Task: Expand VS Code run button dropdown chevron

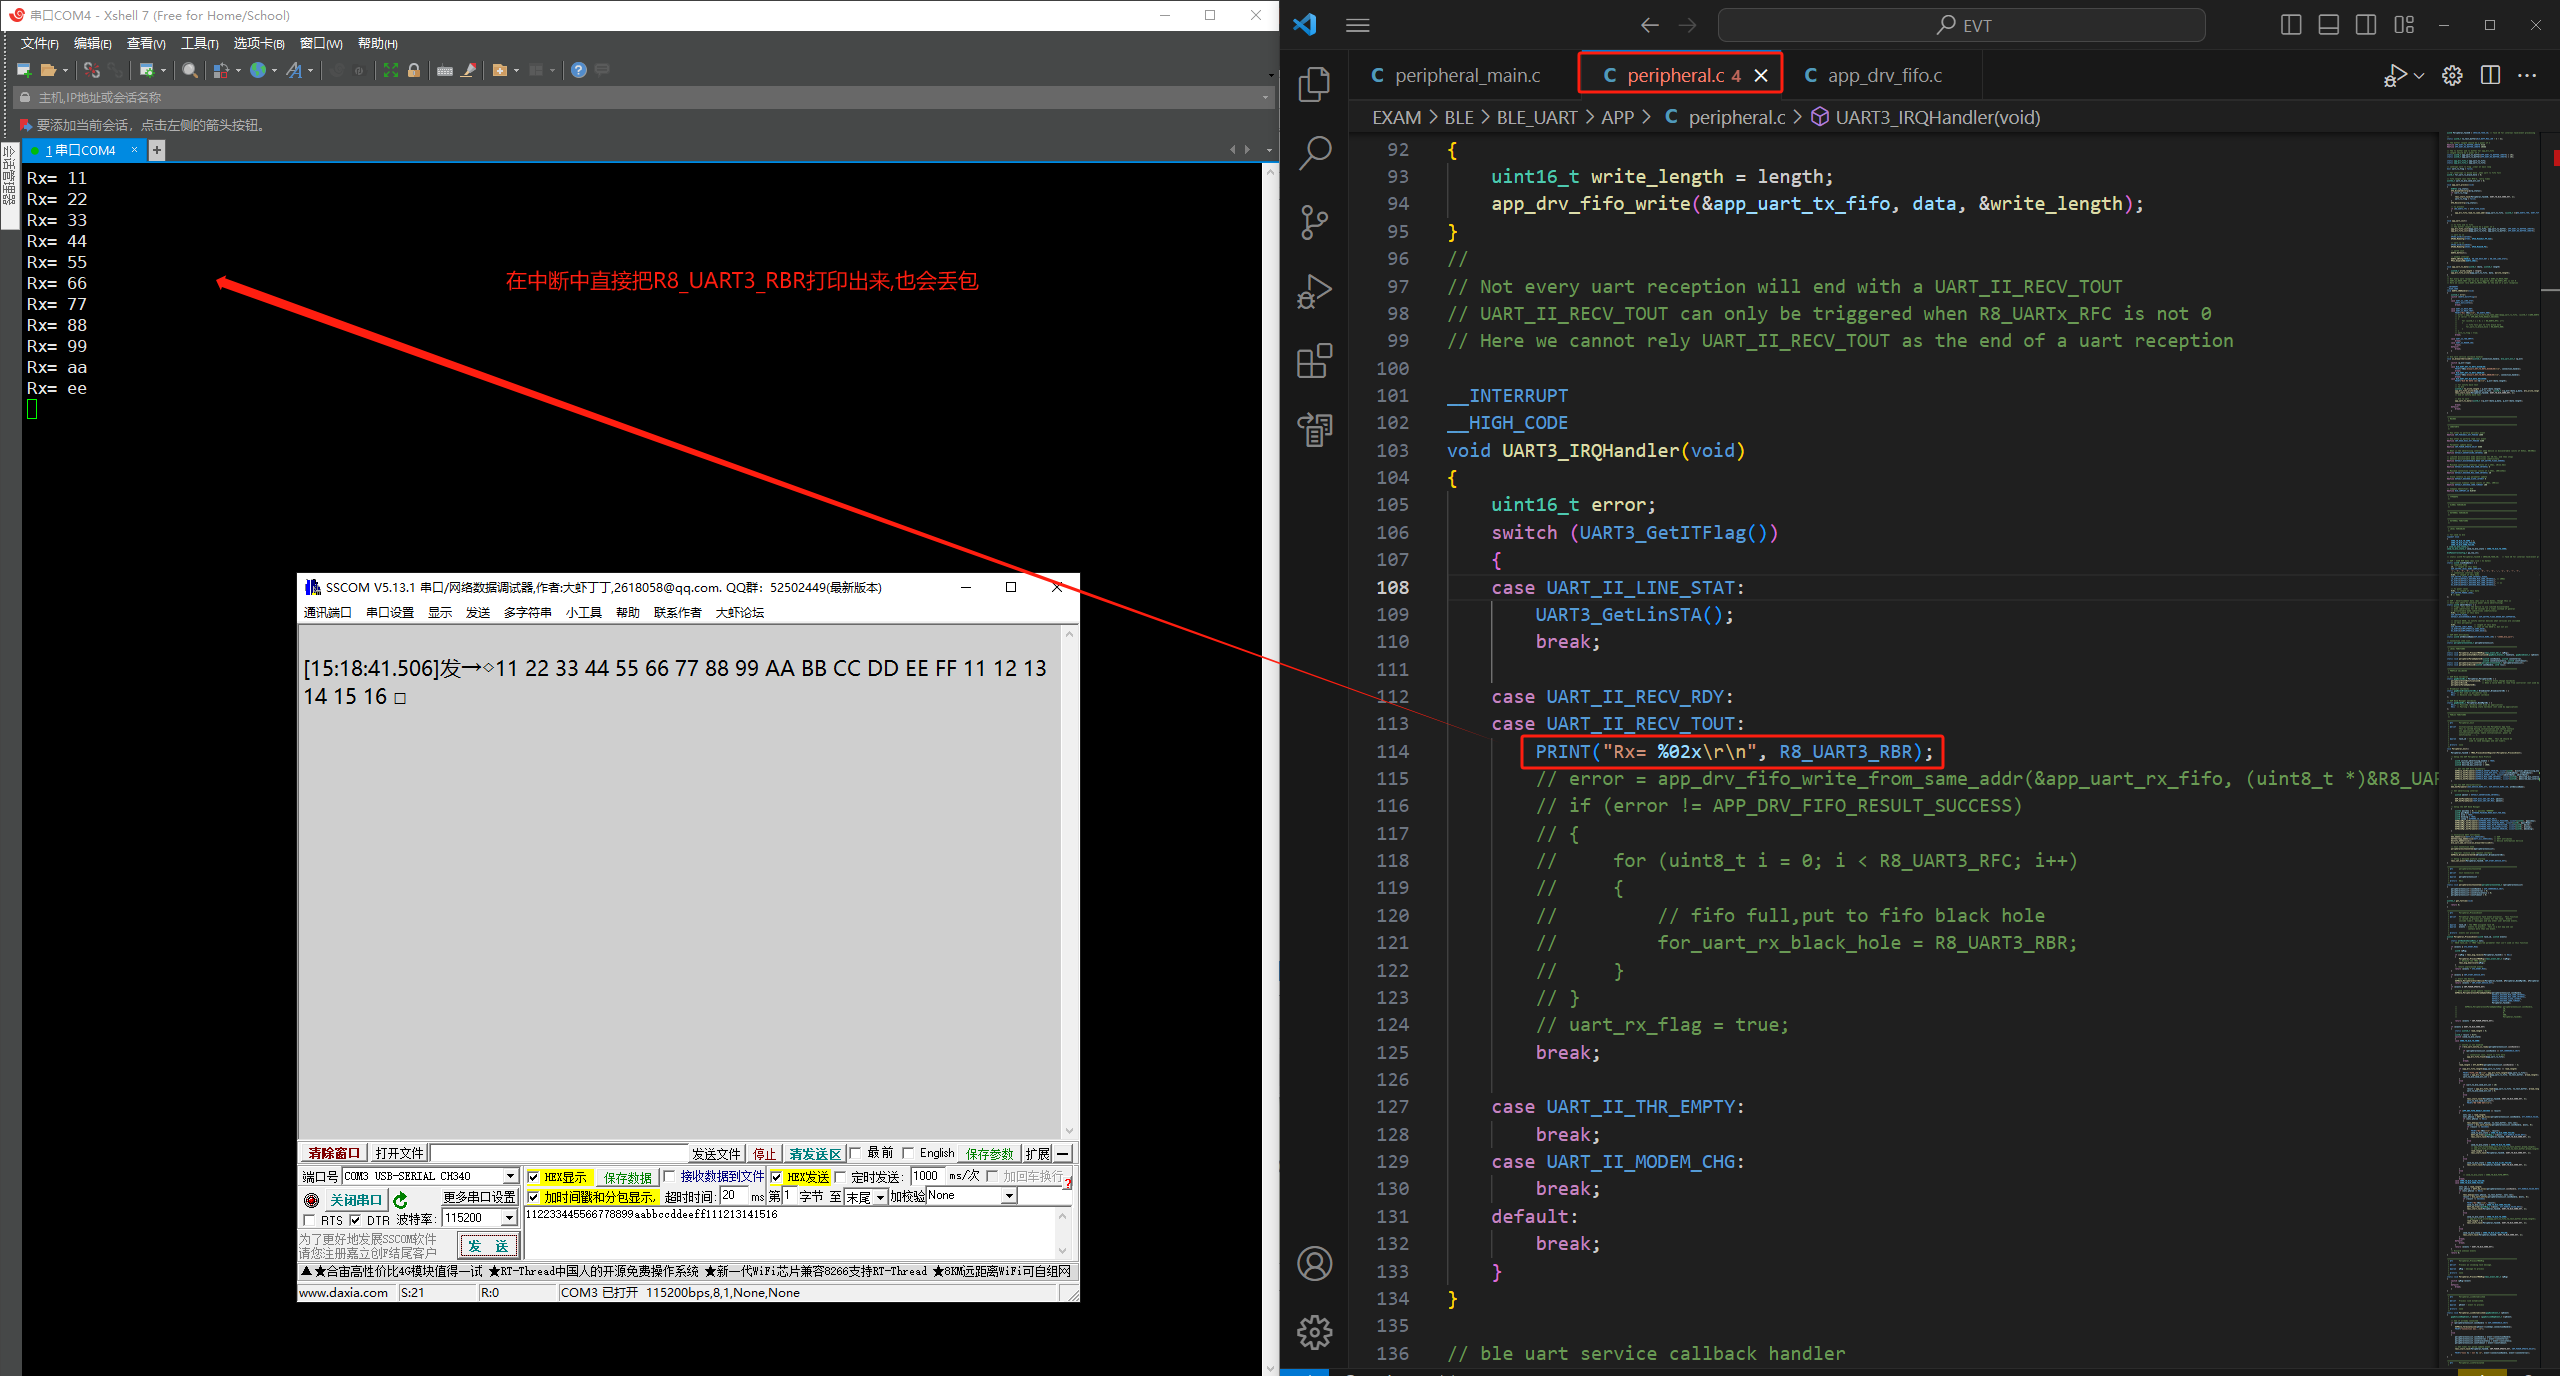Action: (2419, 75)
